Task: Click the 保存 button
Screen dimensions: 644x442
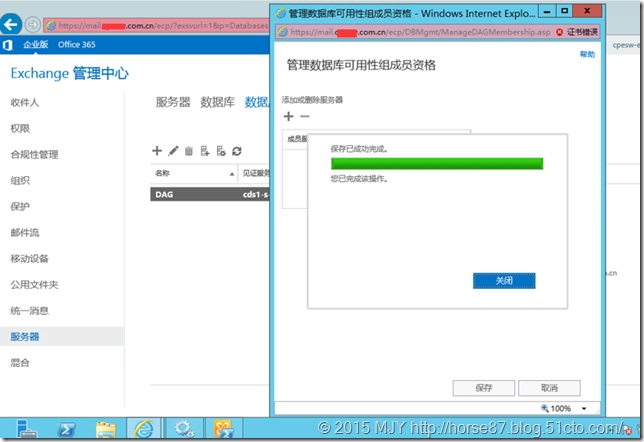Action: point(484,387)
